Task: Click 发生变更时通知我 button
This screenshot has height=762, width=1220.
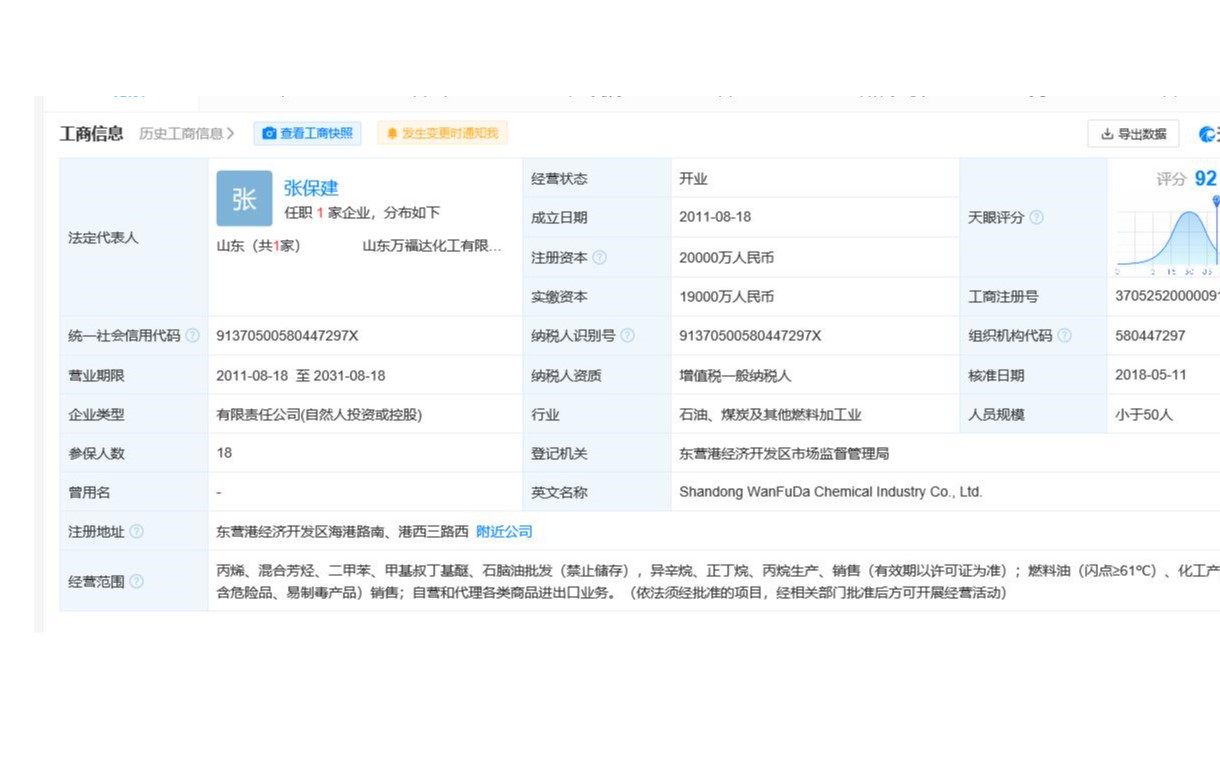Action: point(442,133)
